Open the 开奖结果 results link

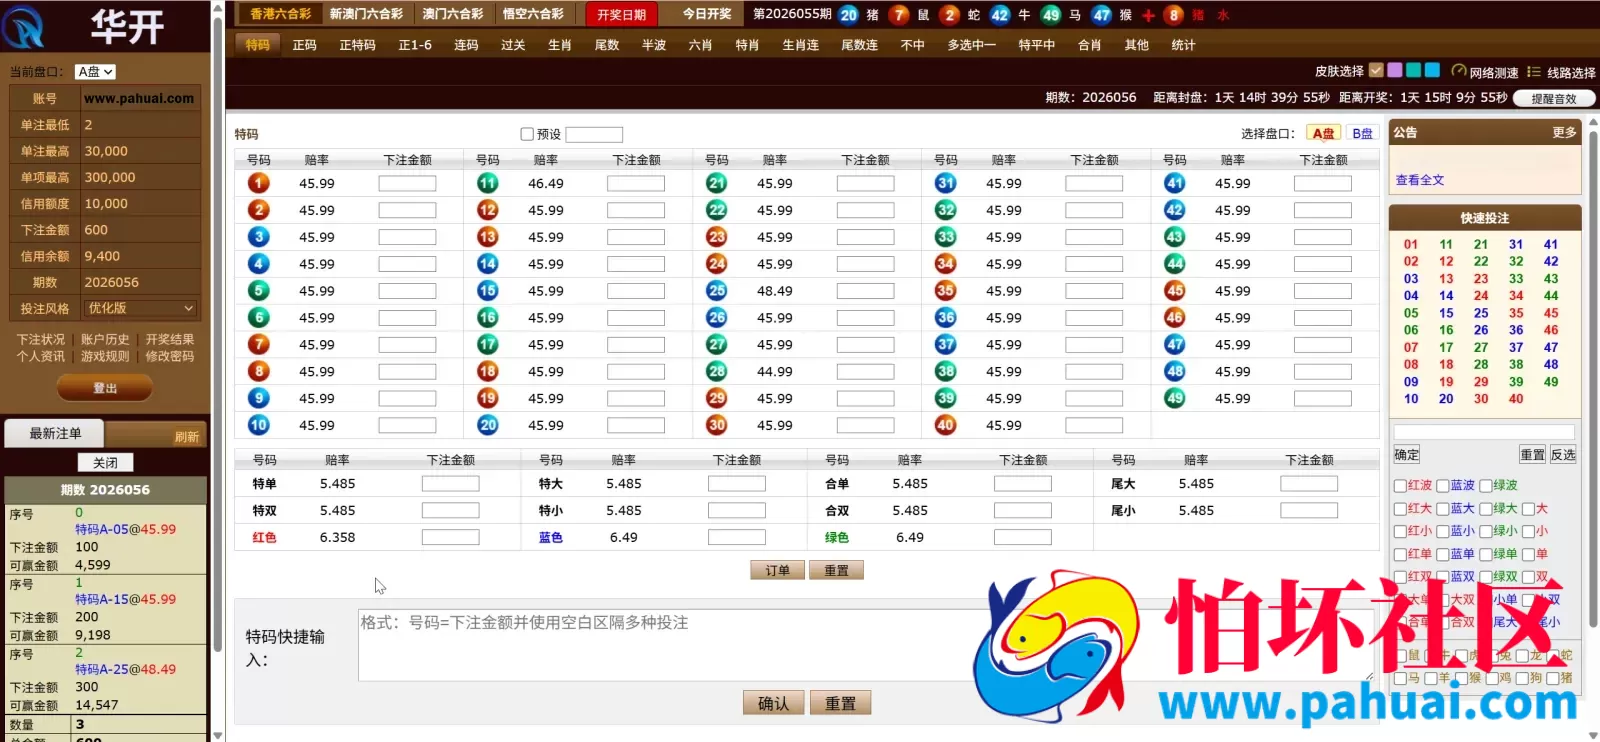[170, 339]
